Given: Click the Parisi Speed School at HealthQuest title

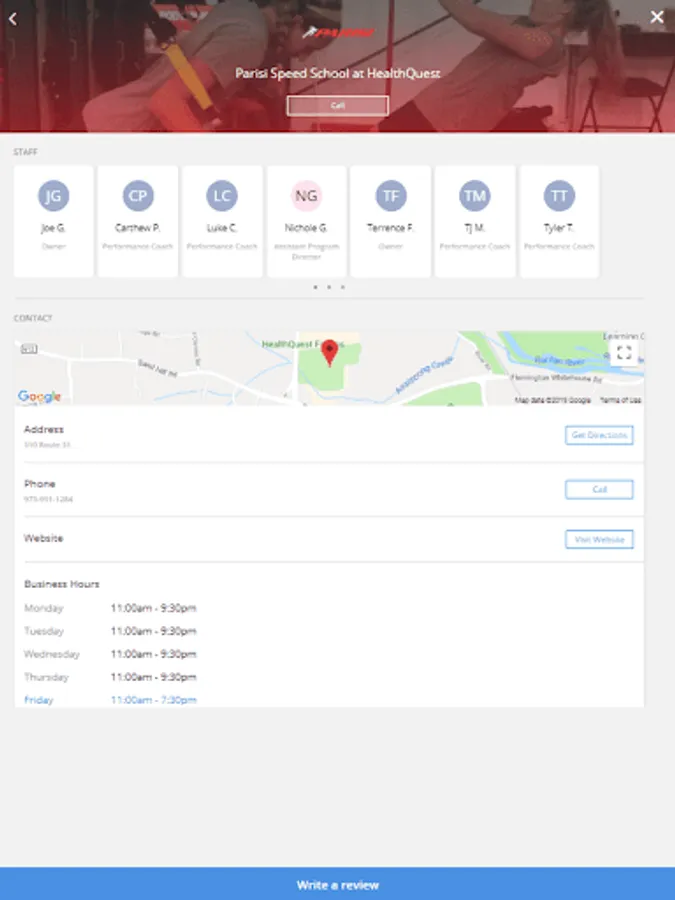Looking at the screenshot, I should 338,73.
